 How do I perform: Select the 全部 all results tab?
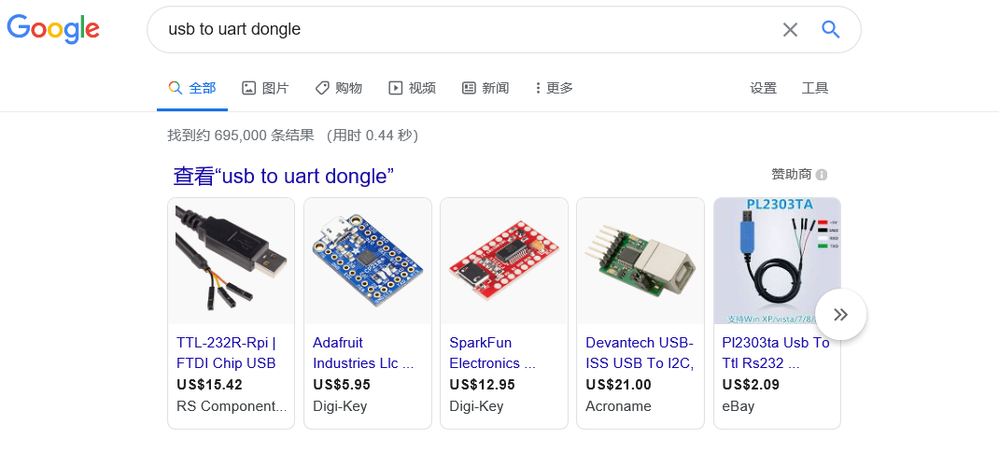tap(192, 88)
